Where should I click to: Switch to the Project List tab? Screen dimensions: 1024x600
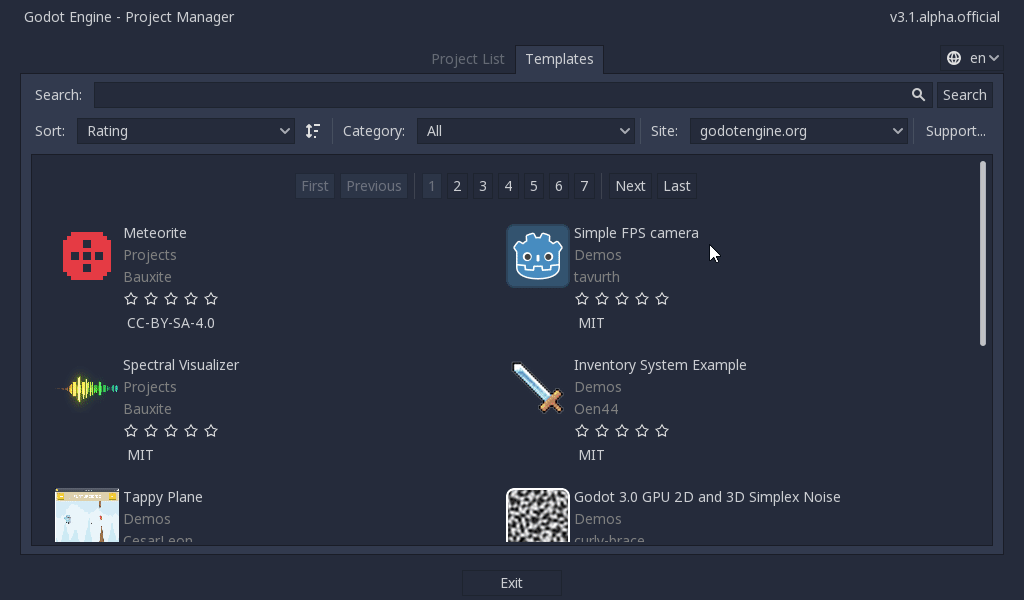point(468,59)
